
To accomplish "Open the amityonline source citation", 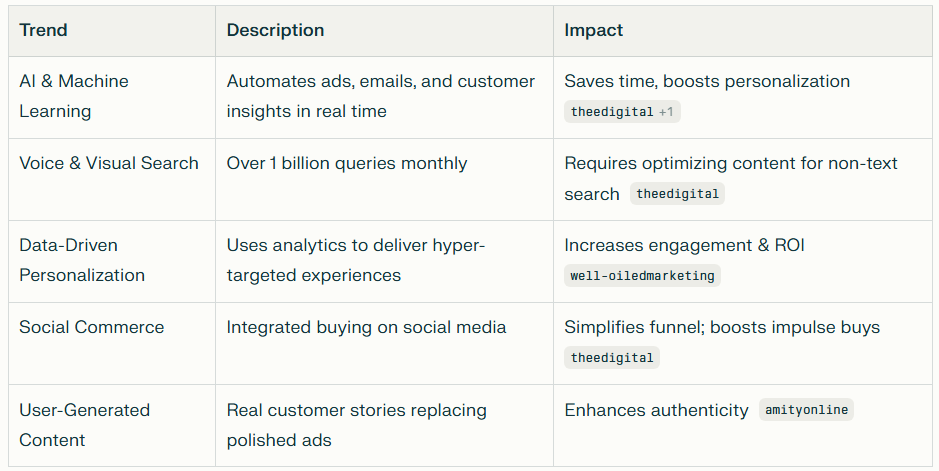I will tap(806, 410).
